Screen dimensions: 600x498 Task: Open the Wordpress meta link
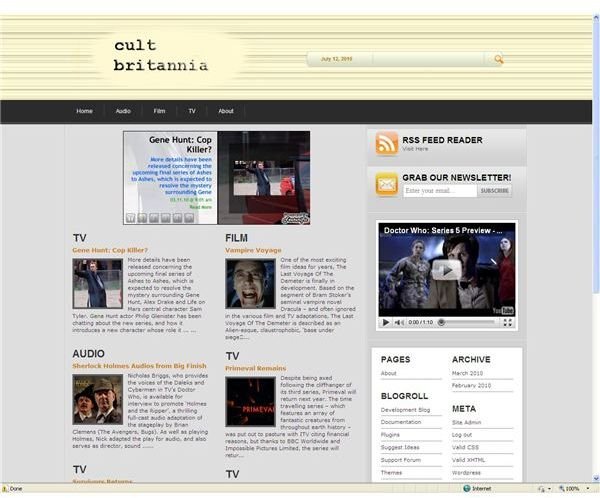coord(466,473)
